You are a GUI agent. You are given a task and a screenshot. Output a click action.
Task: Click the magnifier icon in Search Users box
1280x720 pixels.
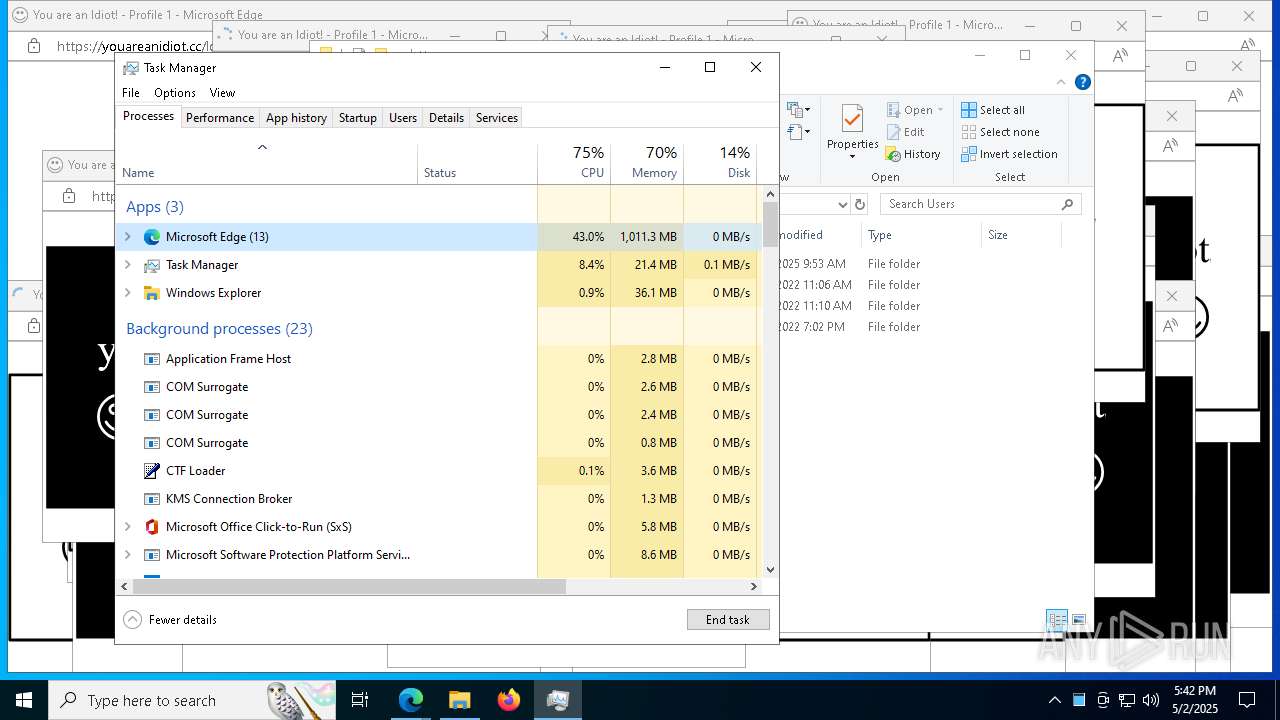1067,204
